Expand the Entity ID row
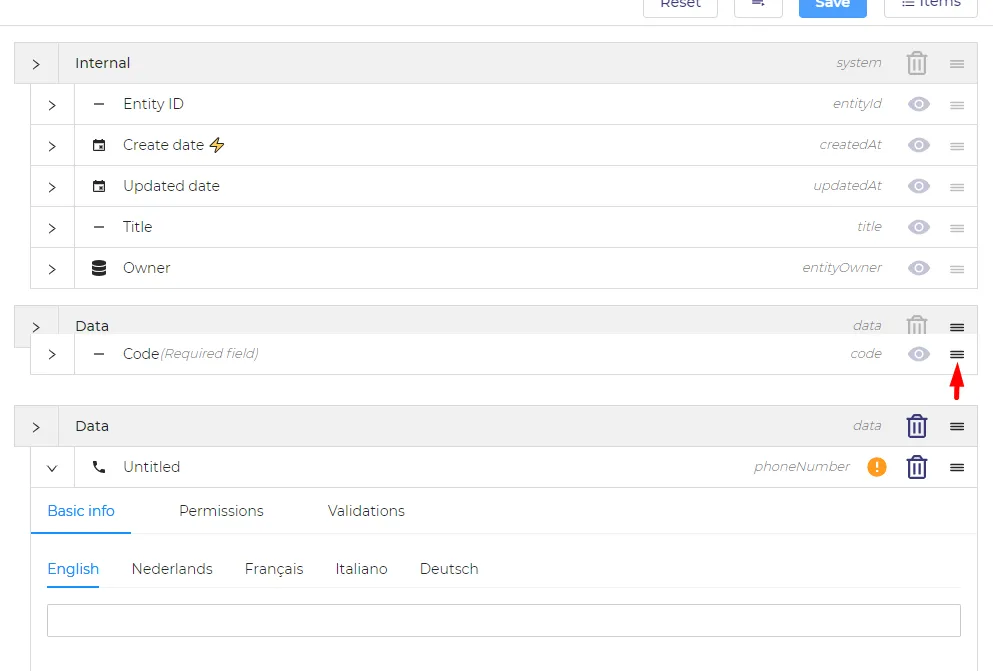This screenshot has width=993, height=671. tap(52, 105)
